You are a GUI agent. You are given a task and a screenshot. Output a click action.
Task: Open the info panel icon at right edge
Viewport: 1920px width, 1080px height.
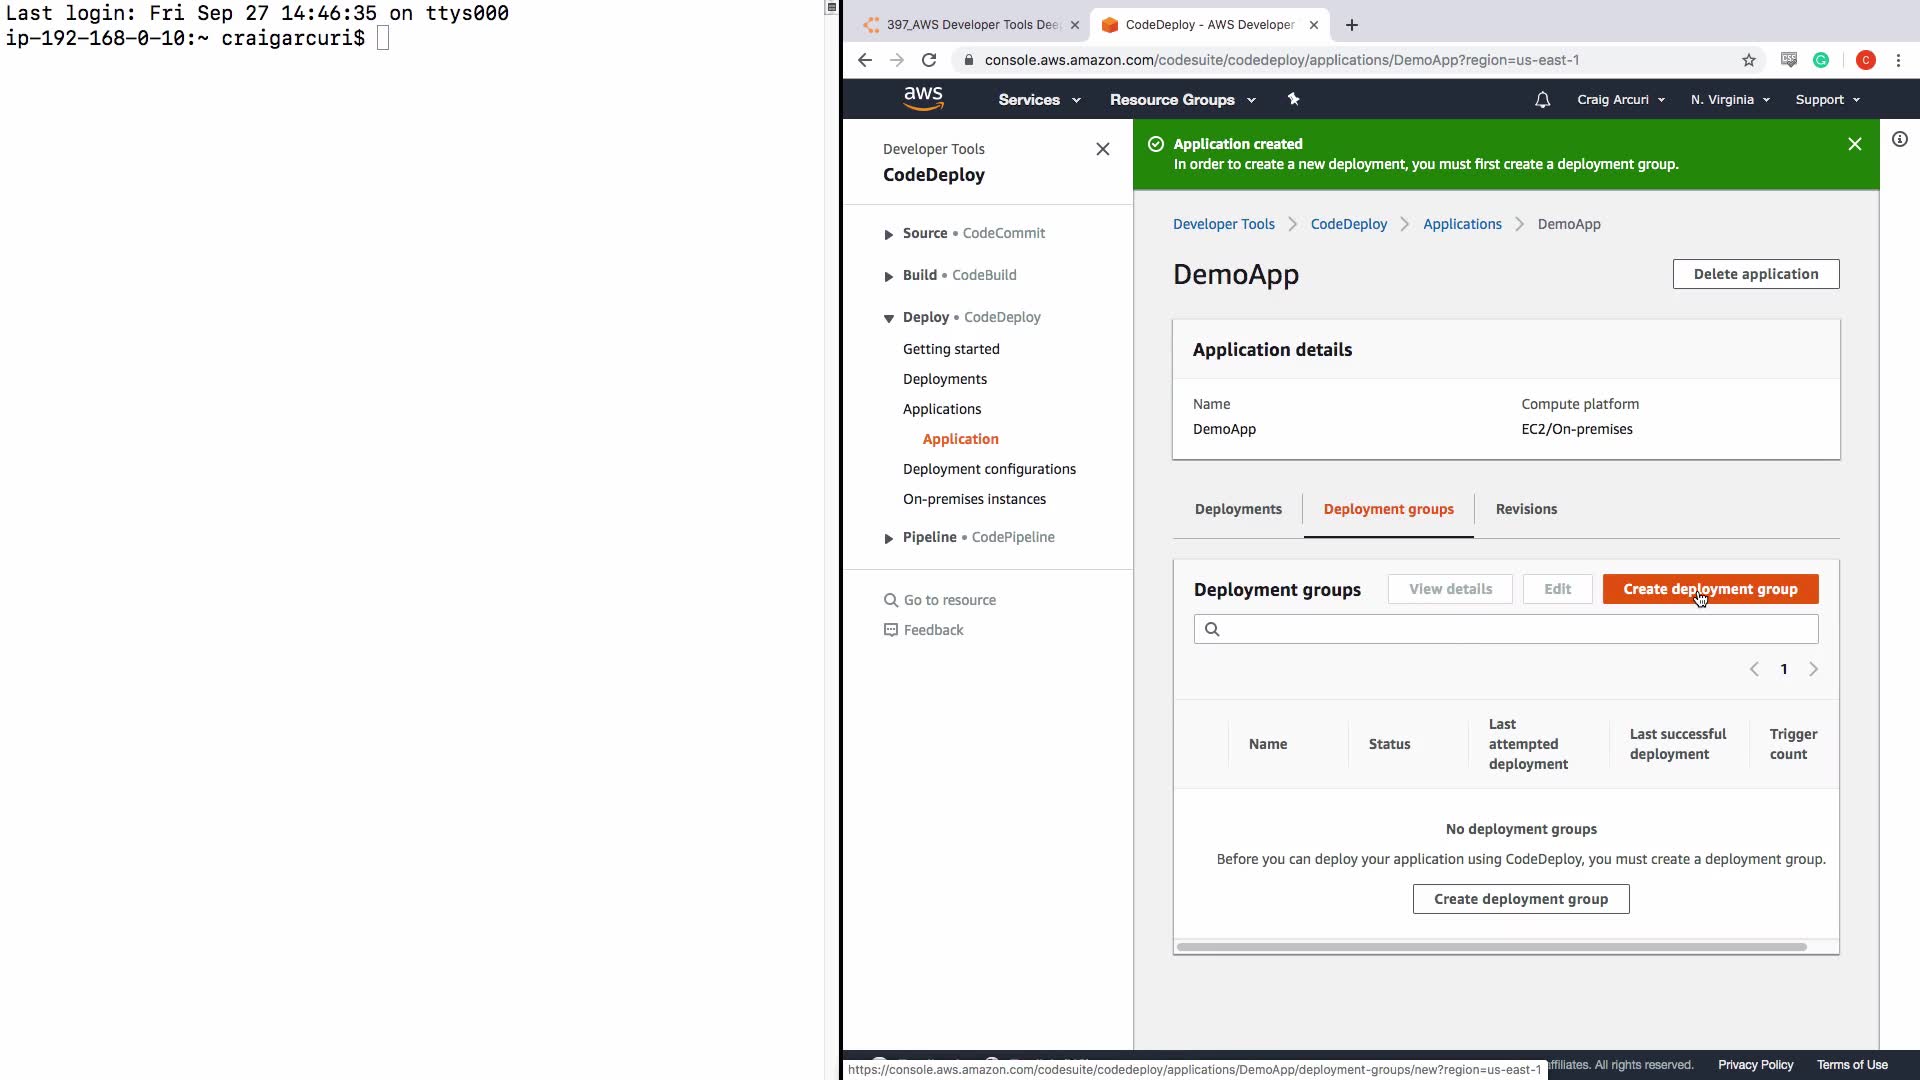(1899, 140)
